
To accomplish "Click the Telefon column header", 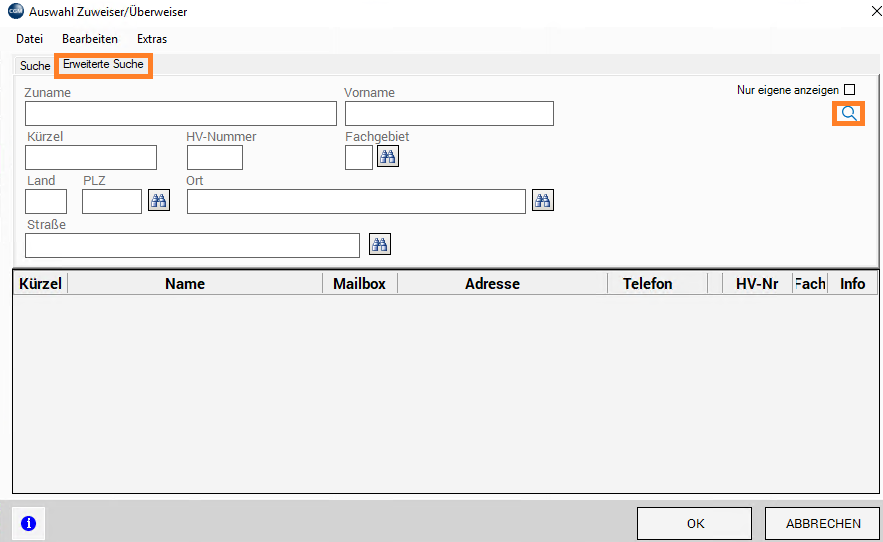I will [647, 284].
